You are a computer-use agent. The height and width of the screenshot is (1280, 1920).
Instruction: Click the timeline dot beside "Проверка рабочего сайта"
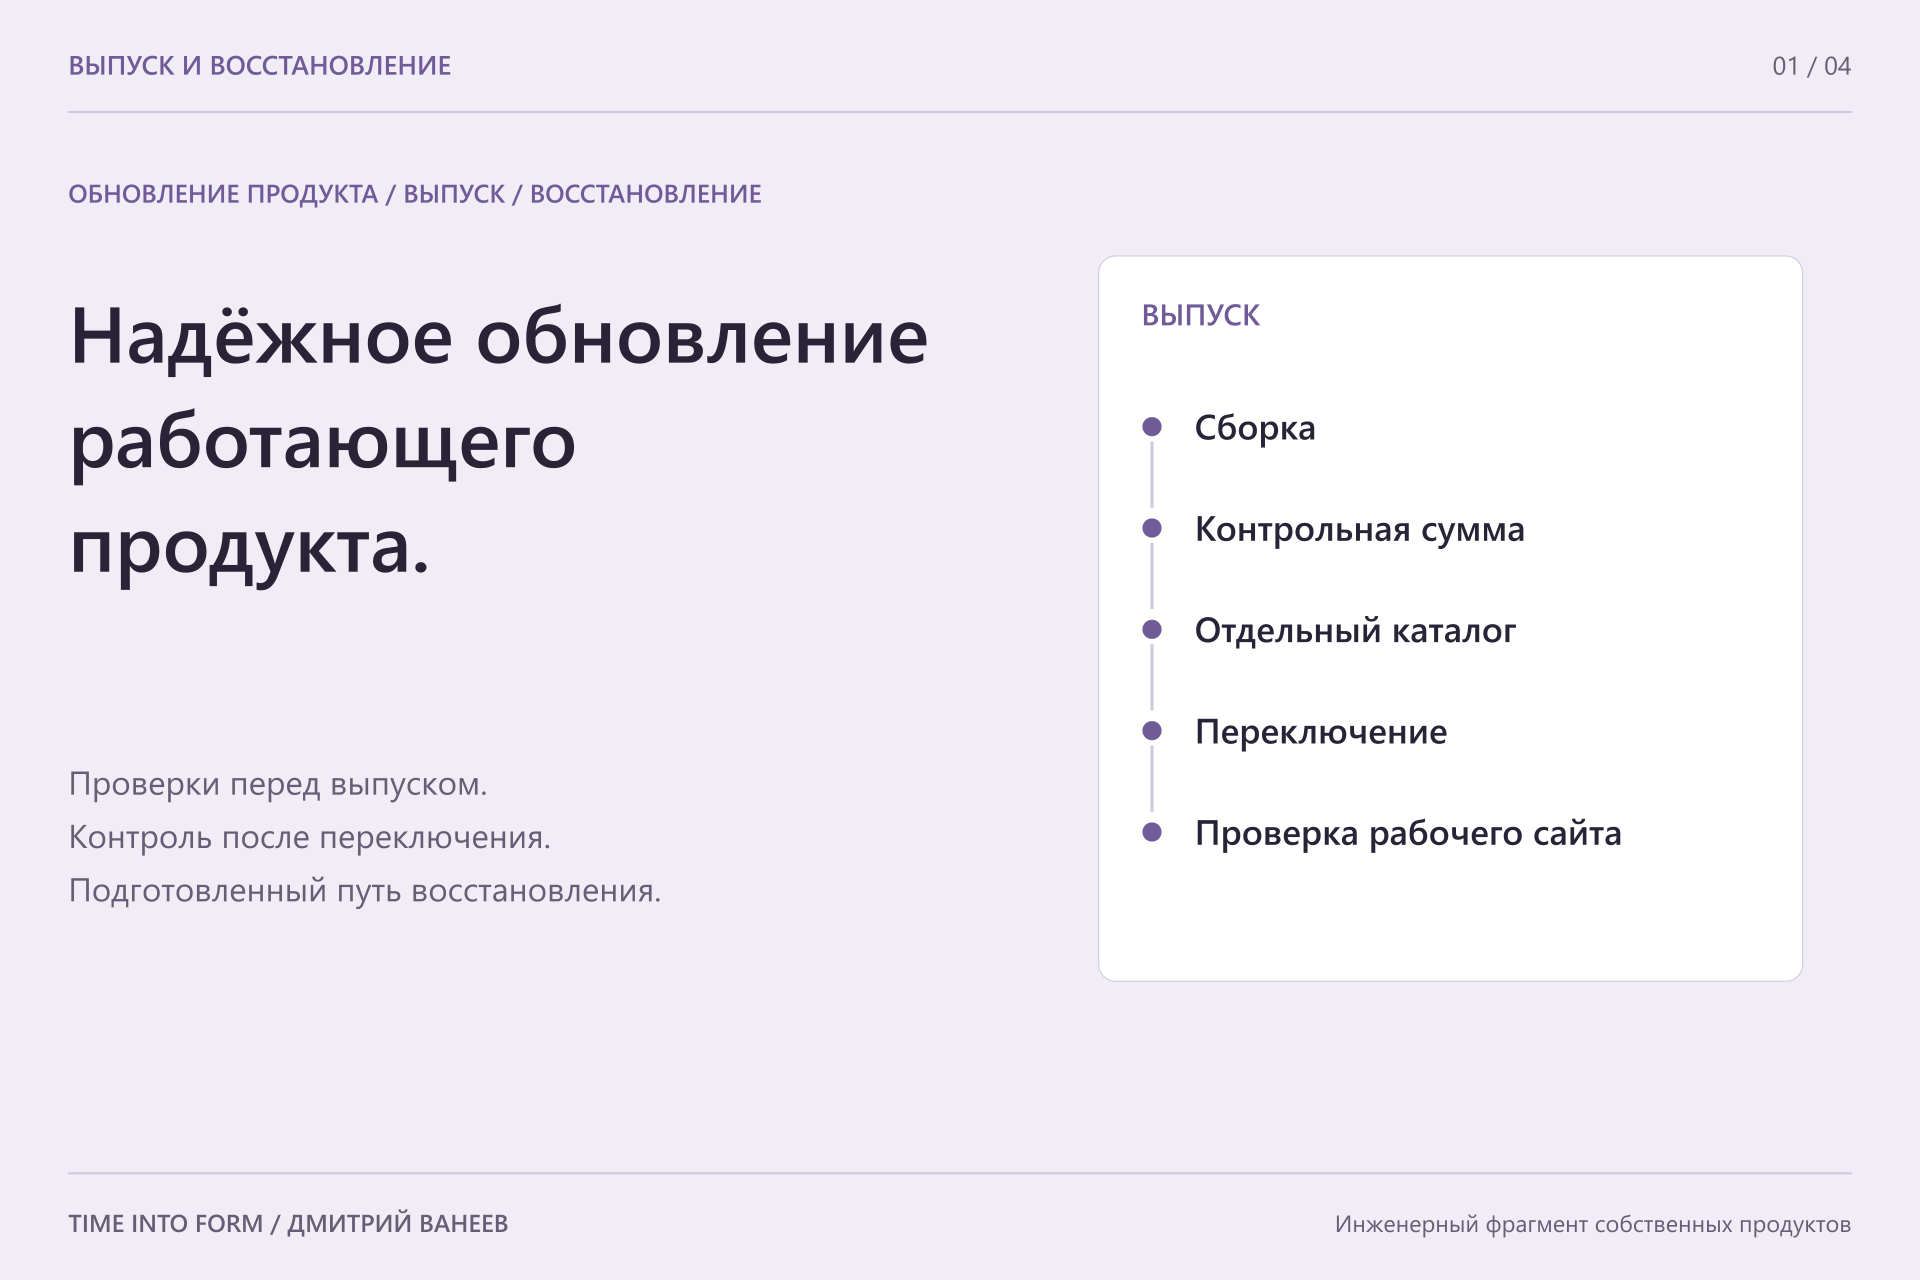[x=1152, y=832]
